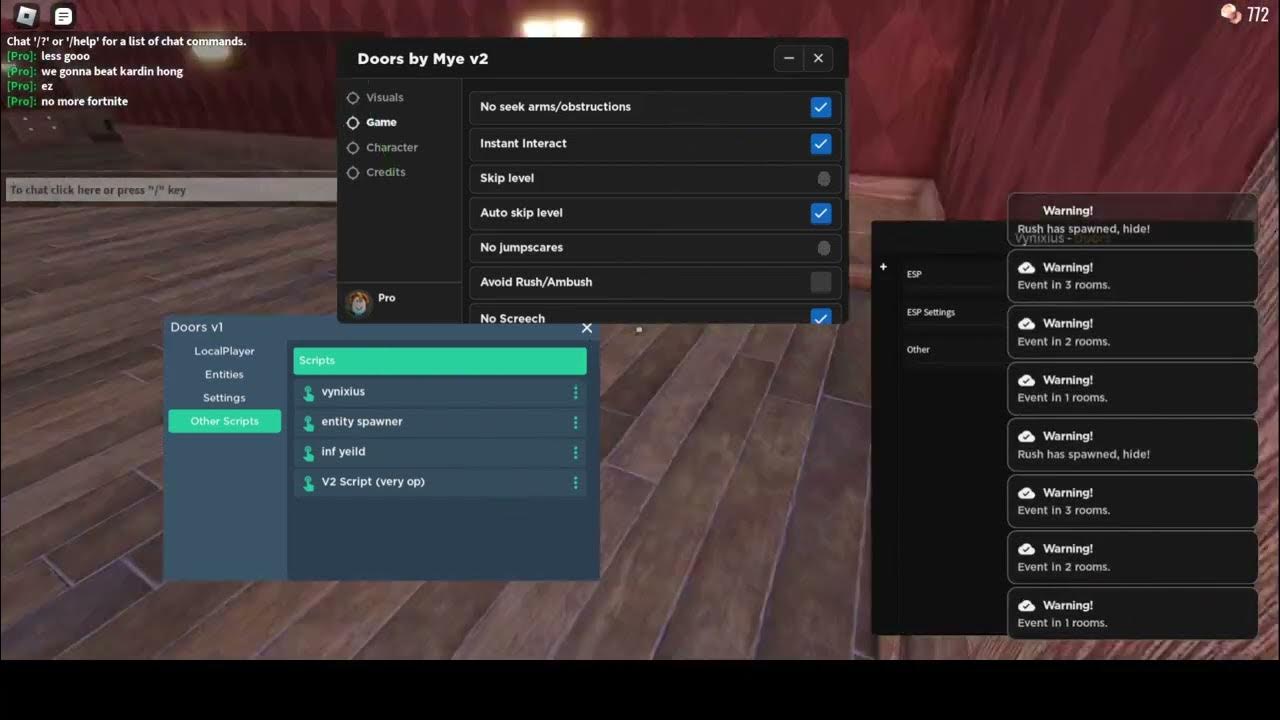Focus the chat input field
The image size is (1280, 720).
[171, 190]
